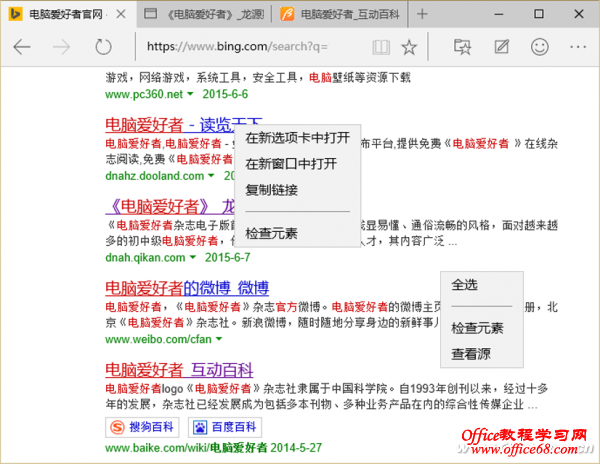Image resolution: width=600 pixels, height=464 pixels.
Task: Open reading view book icon
Action: pos(379,47)
